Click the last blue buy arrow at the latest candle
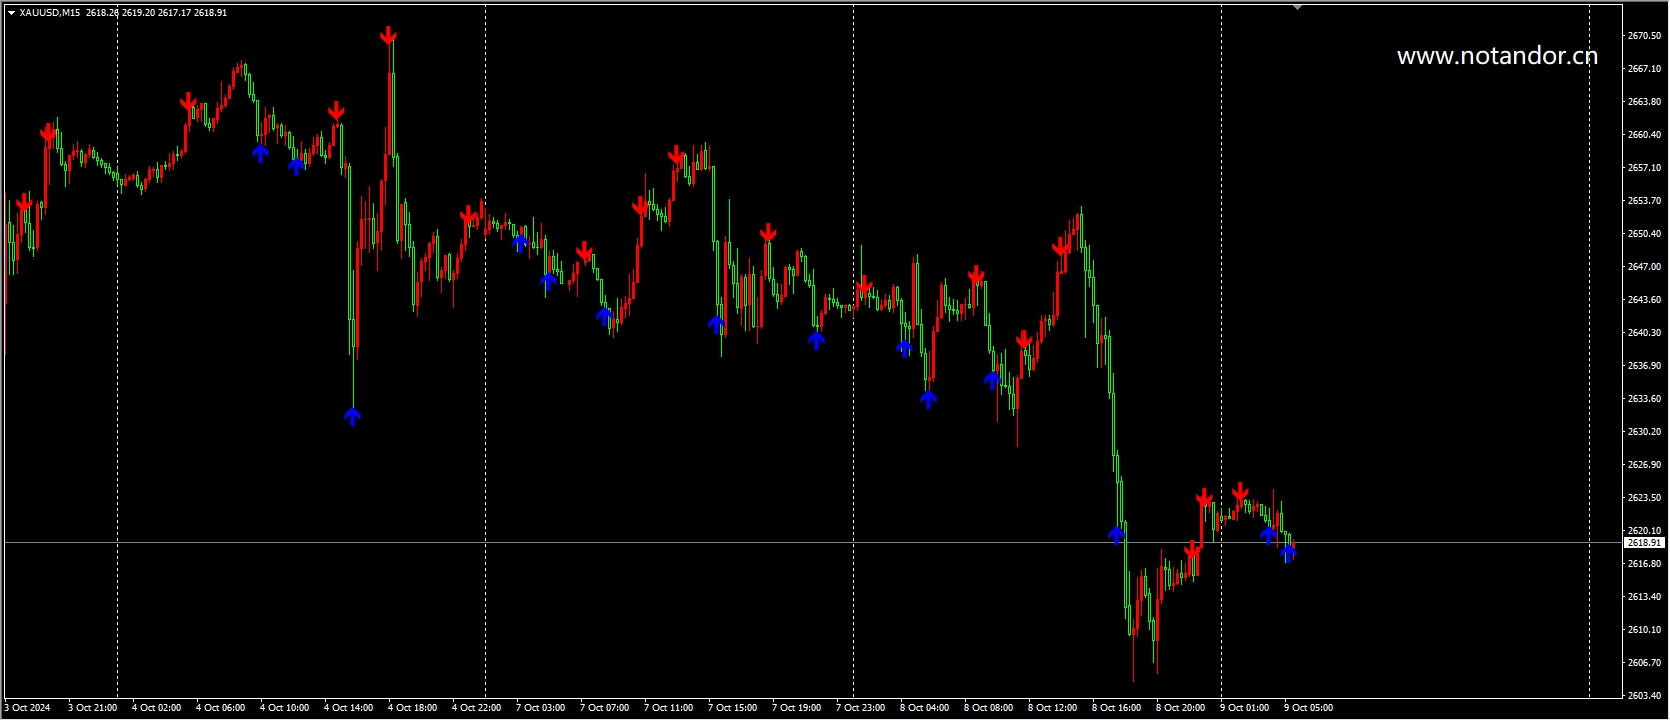 (x=1288, y=552)
